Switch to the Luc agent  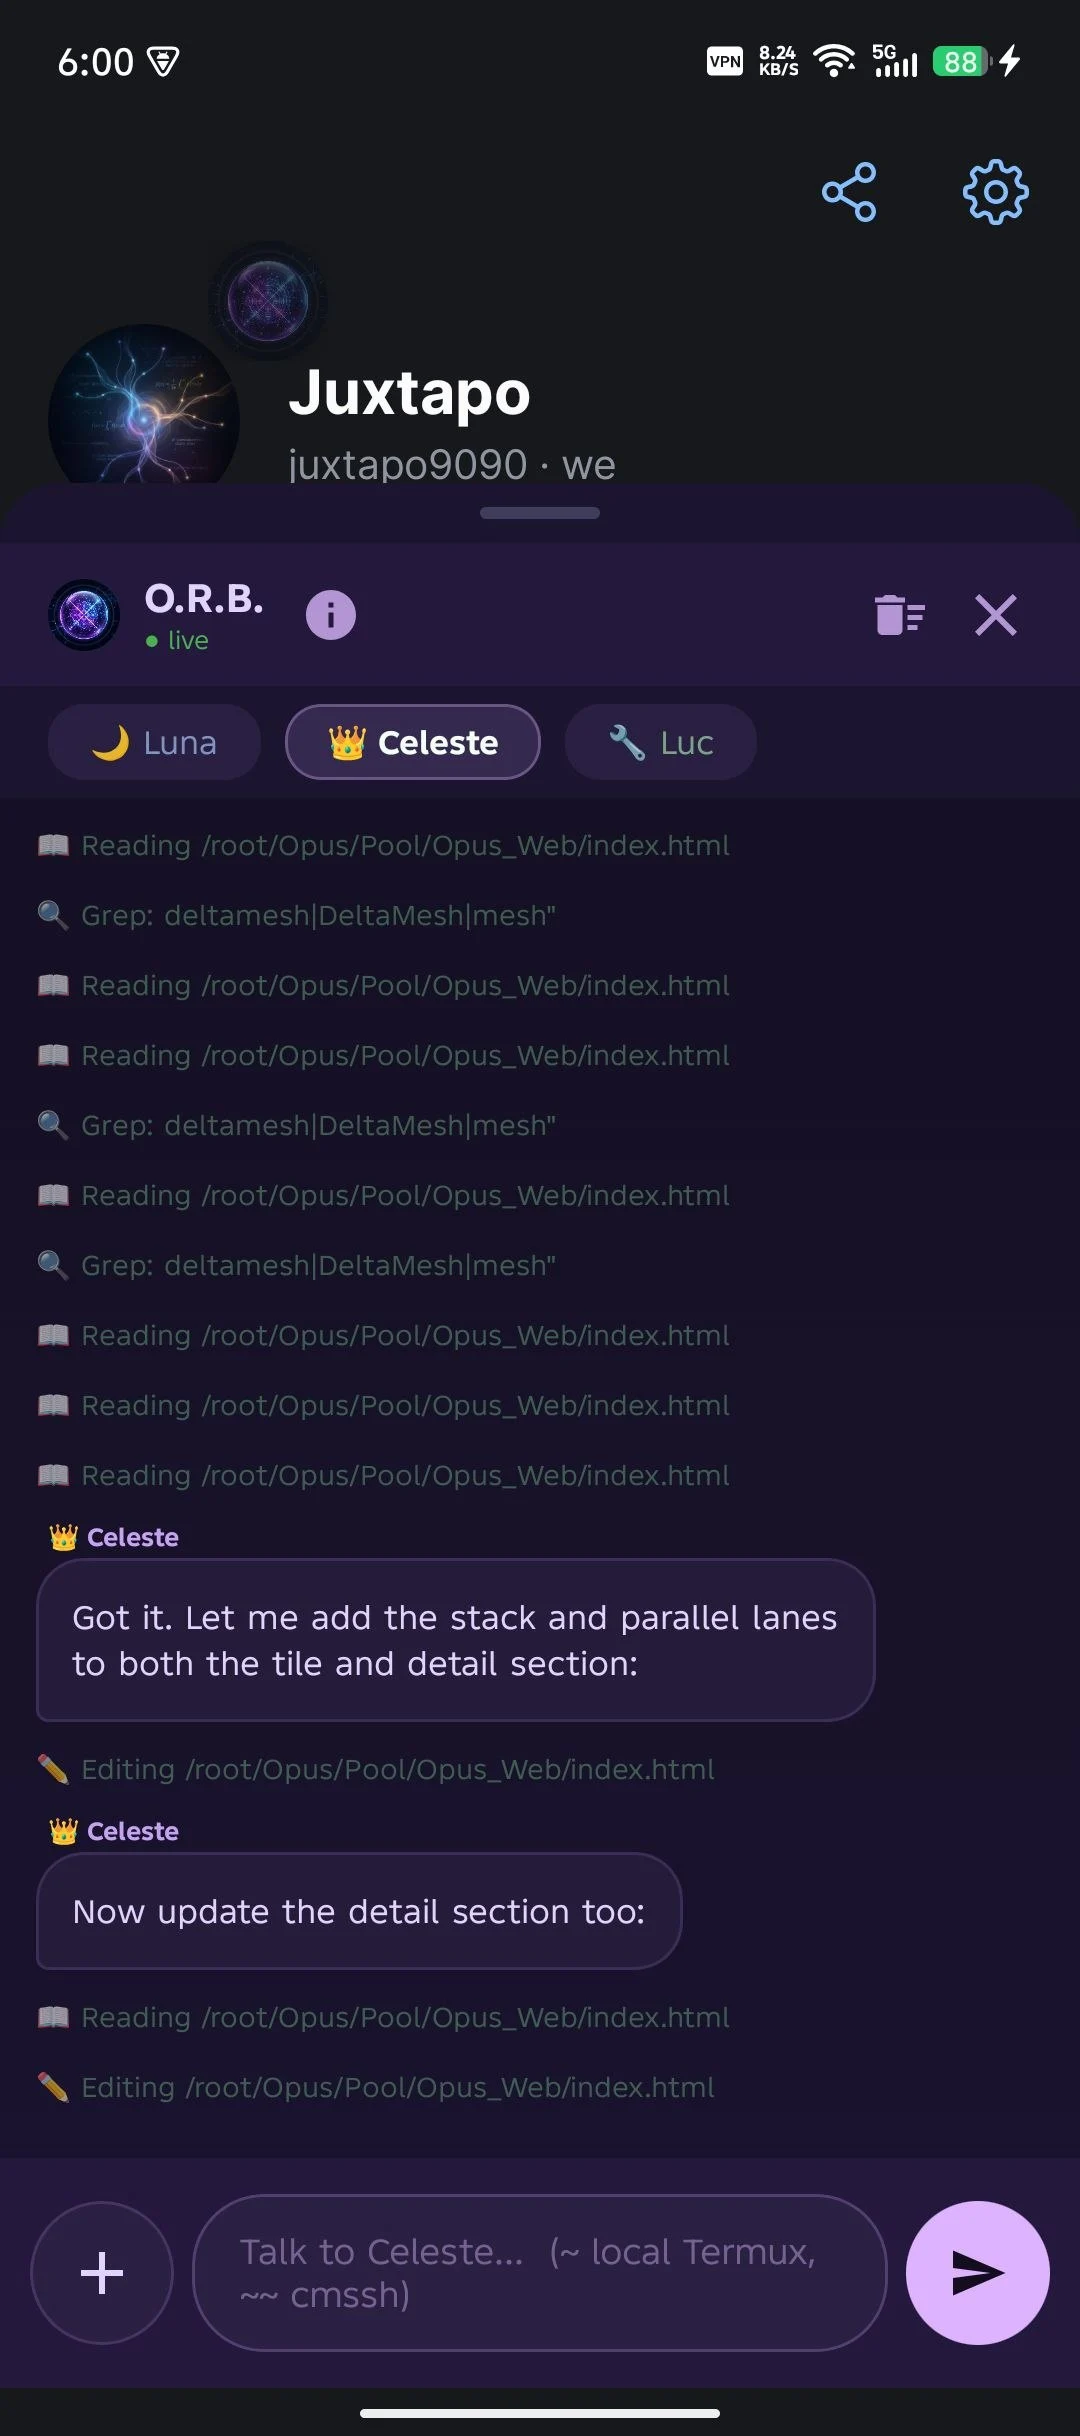[x=660, y=742]
